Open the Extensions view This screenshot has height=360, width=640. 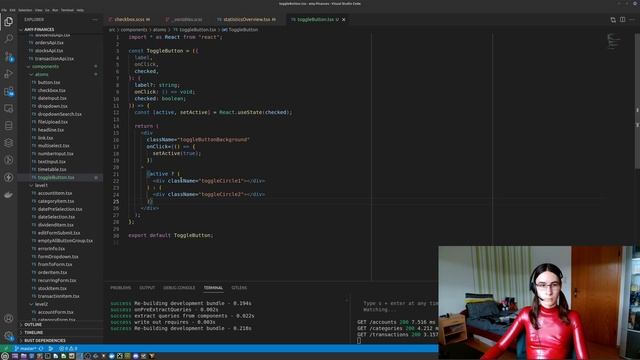pos(9,91)
